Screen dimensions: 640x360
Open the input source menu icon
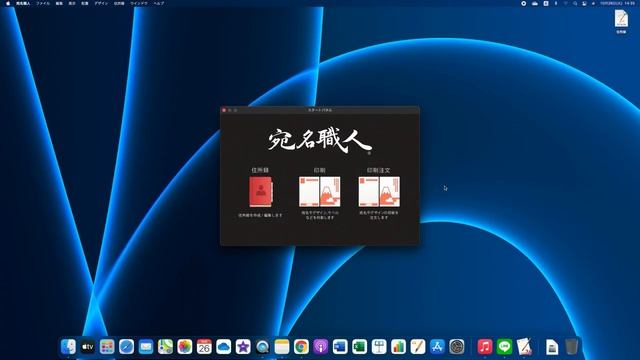(x=546, y=3)
